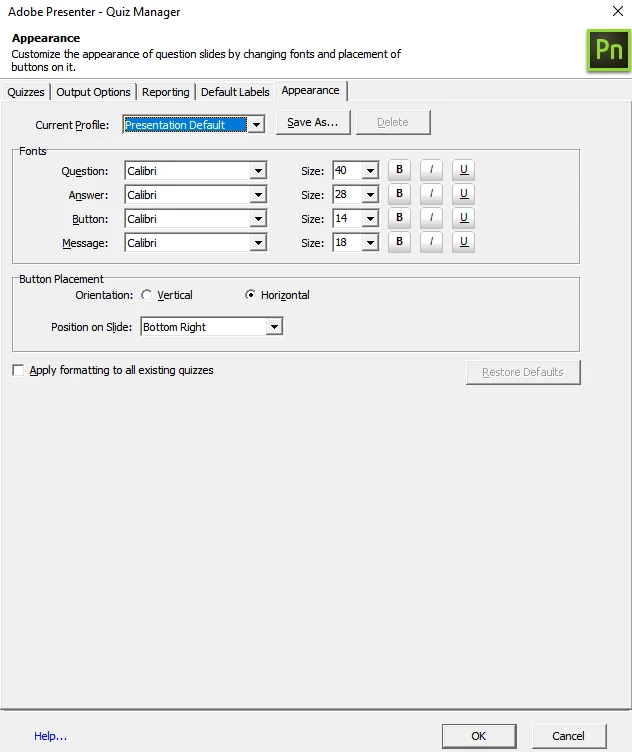Screen dimensions: 632x752
Task: Click the Delete profile button
Action: point(393,122)
